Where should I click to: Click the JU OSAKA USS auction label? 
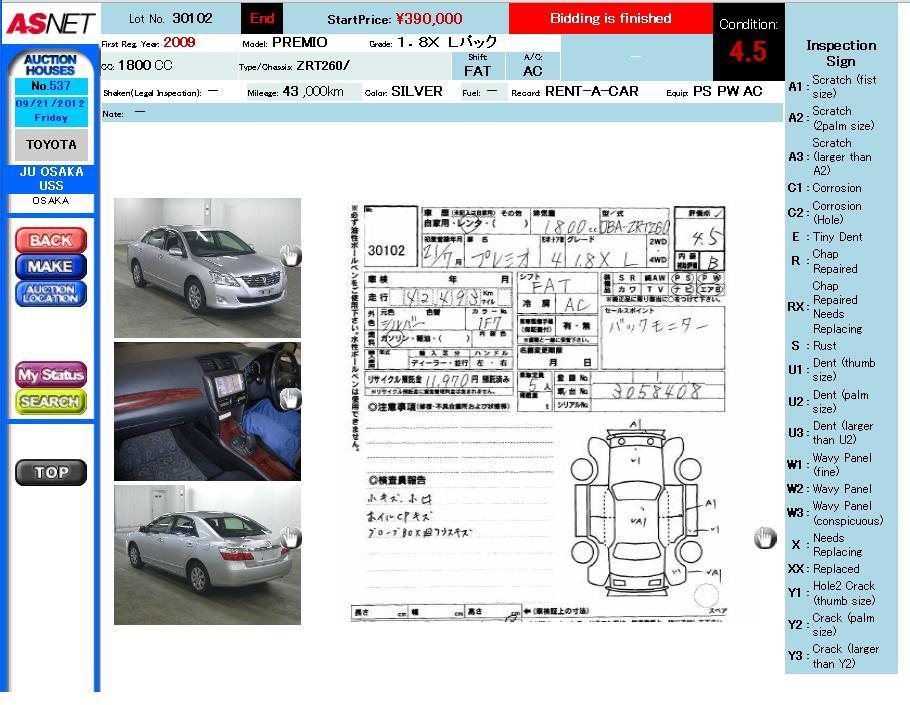(51, 179)
